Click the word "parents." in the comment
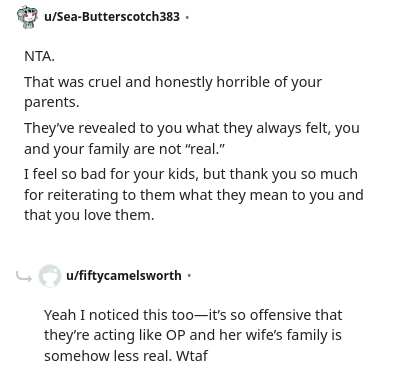400x392 pixels. pyautogui.click(x=52, y=102)
